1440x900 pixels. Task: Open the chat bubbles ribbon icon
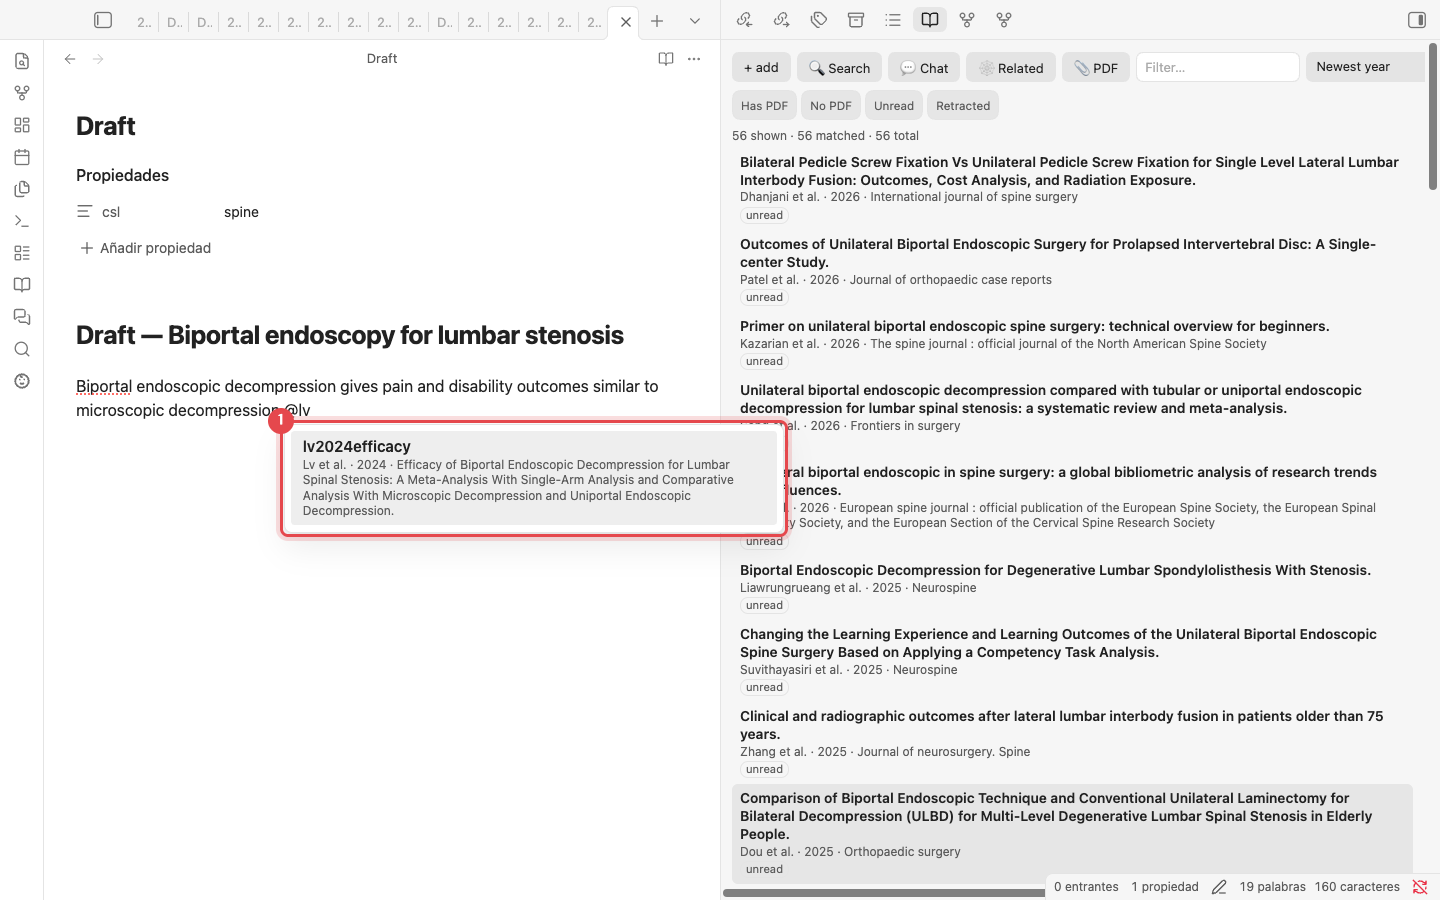click(22, 317)
